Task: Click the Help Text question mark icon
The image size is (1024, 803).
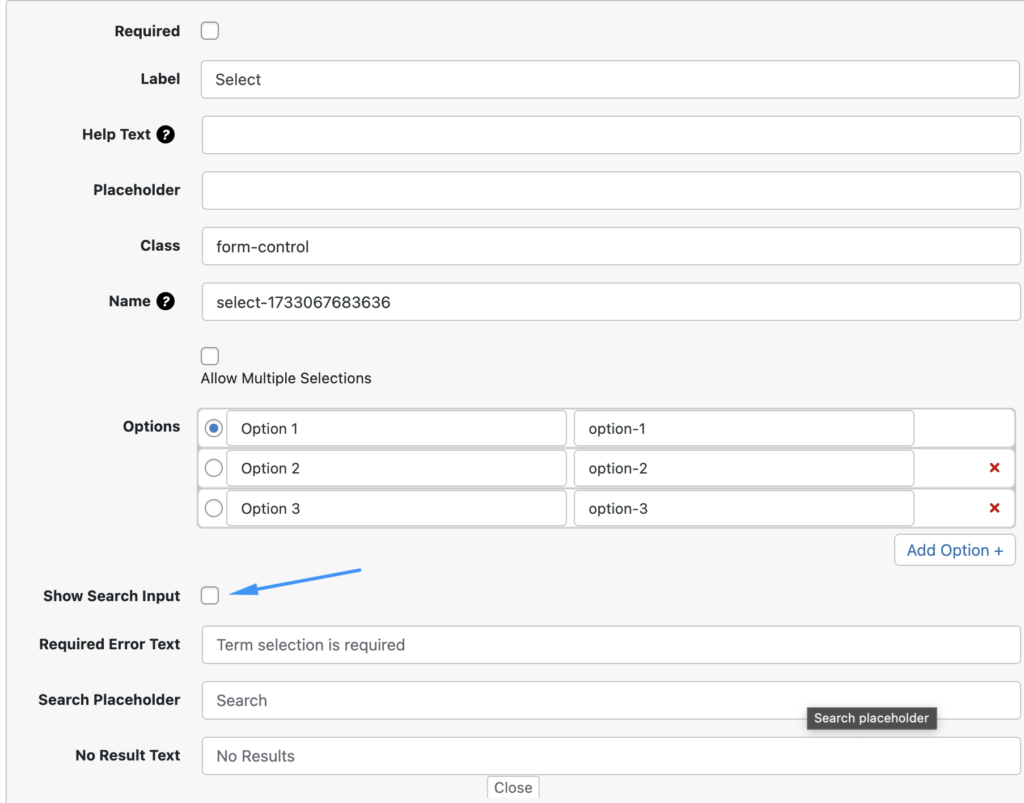Action: (x=166, y=135)
